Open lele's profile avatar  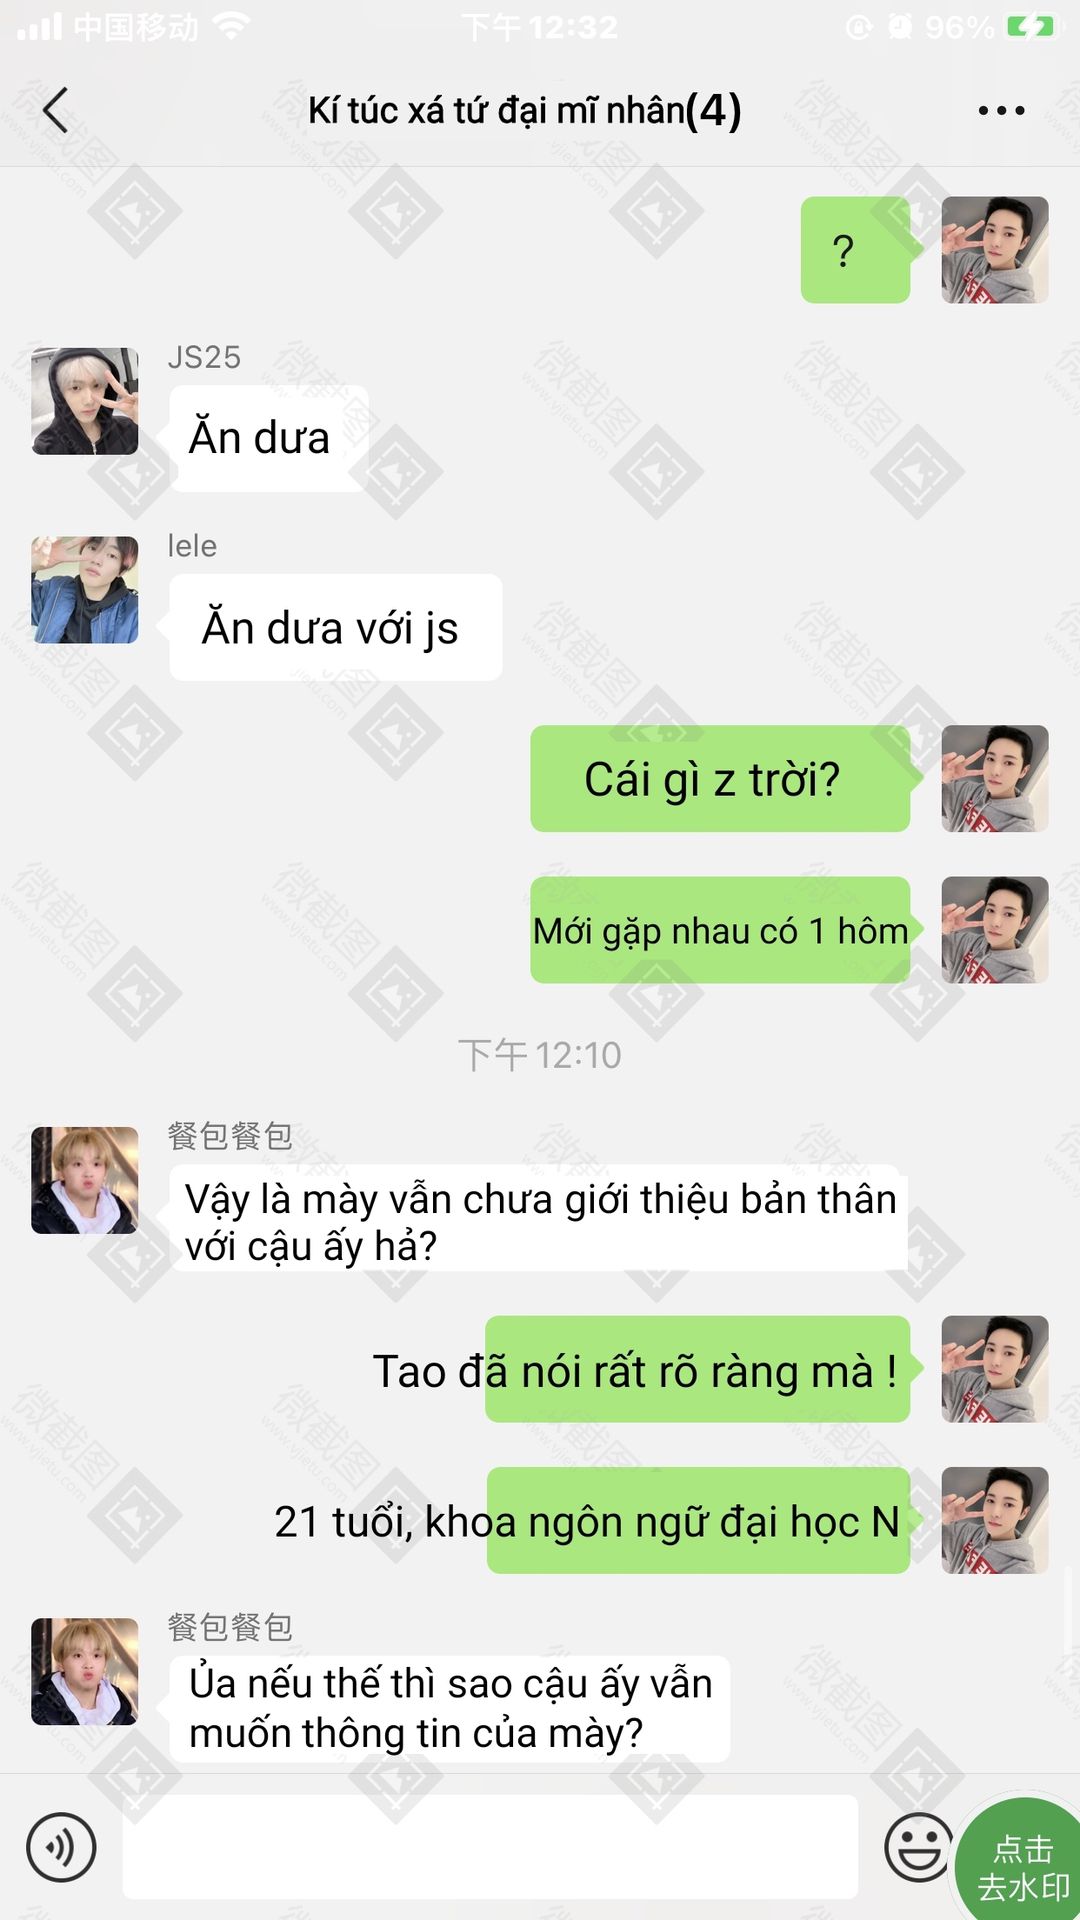pos(85,590)
